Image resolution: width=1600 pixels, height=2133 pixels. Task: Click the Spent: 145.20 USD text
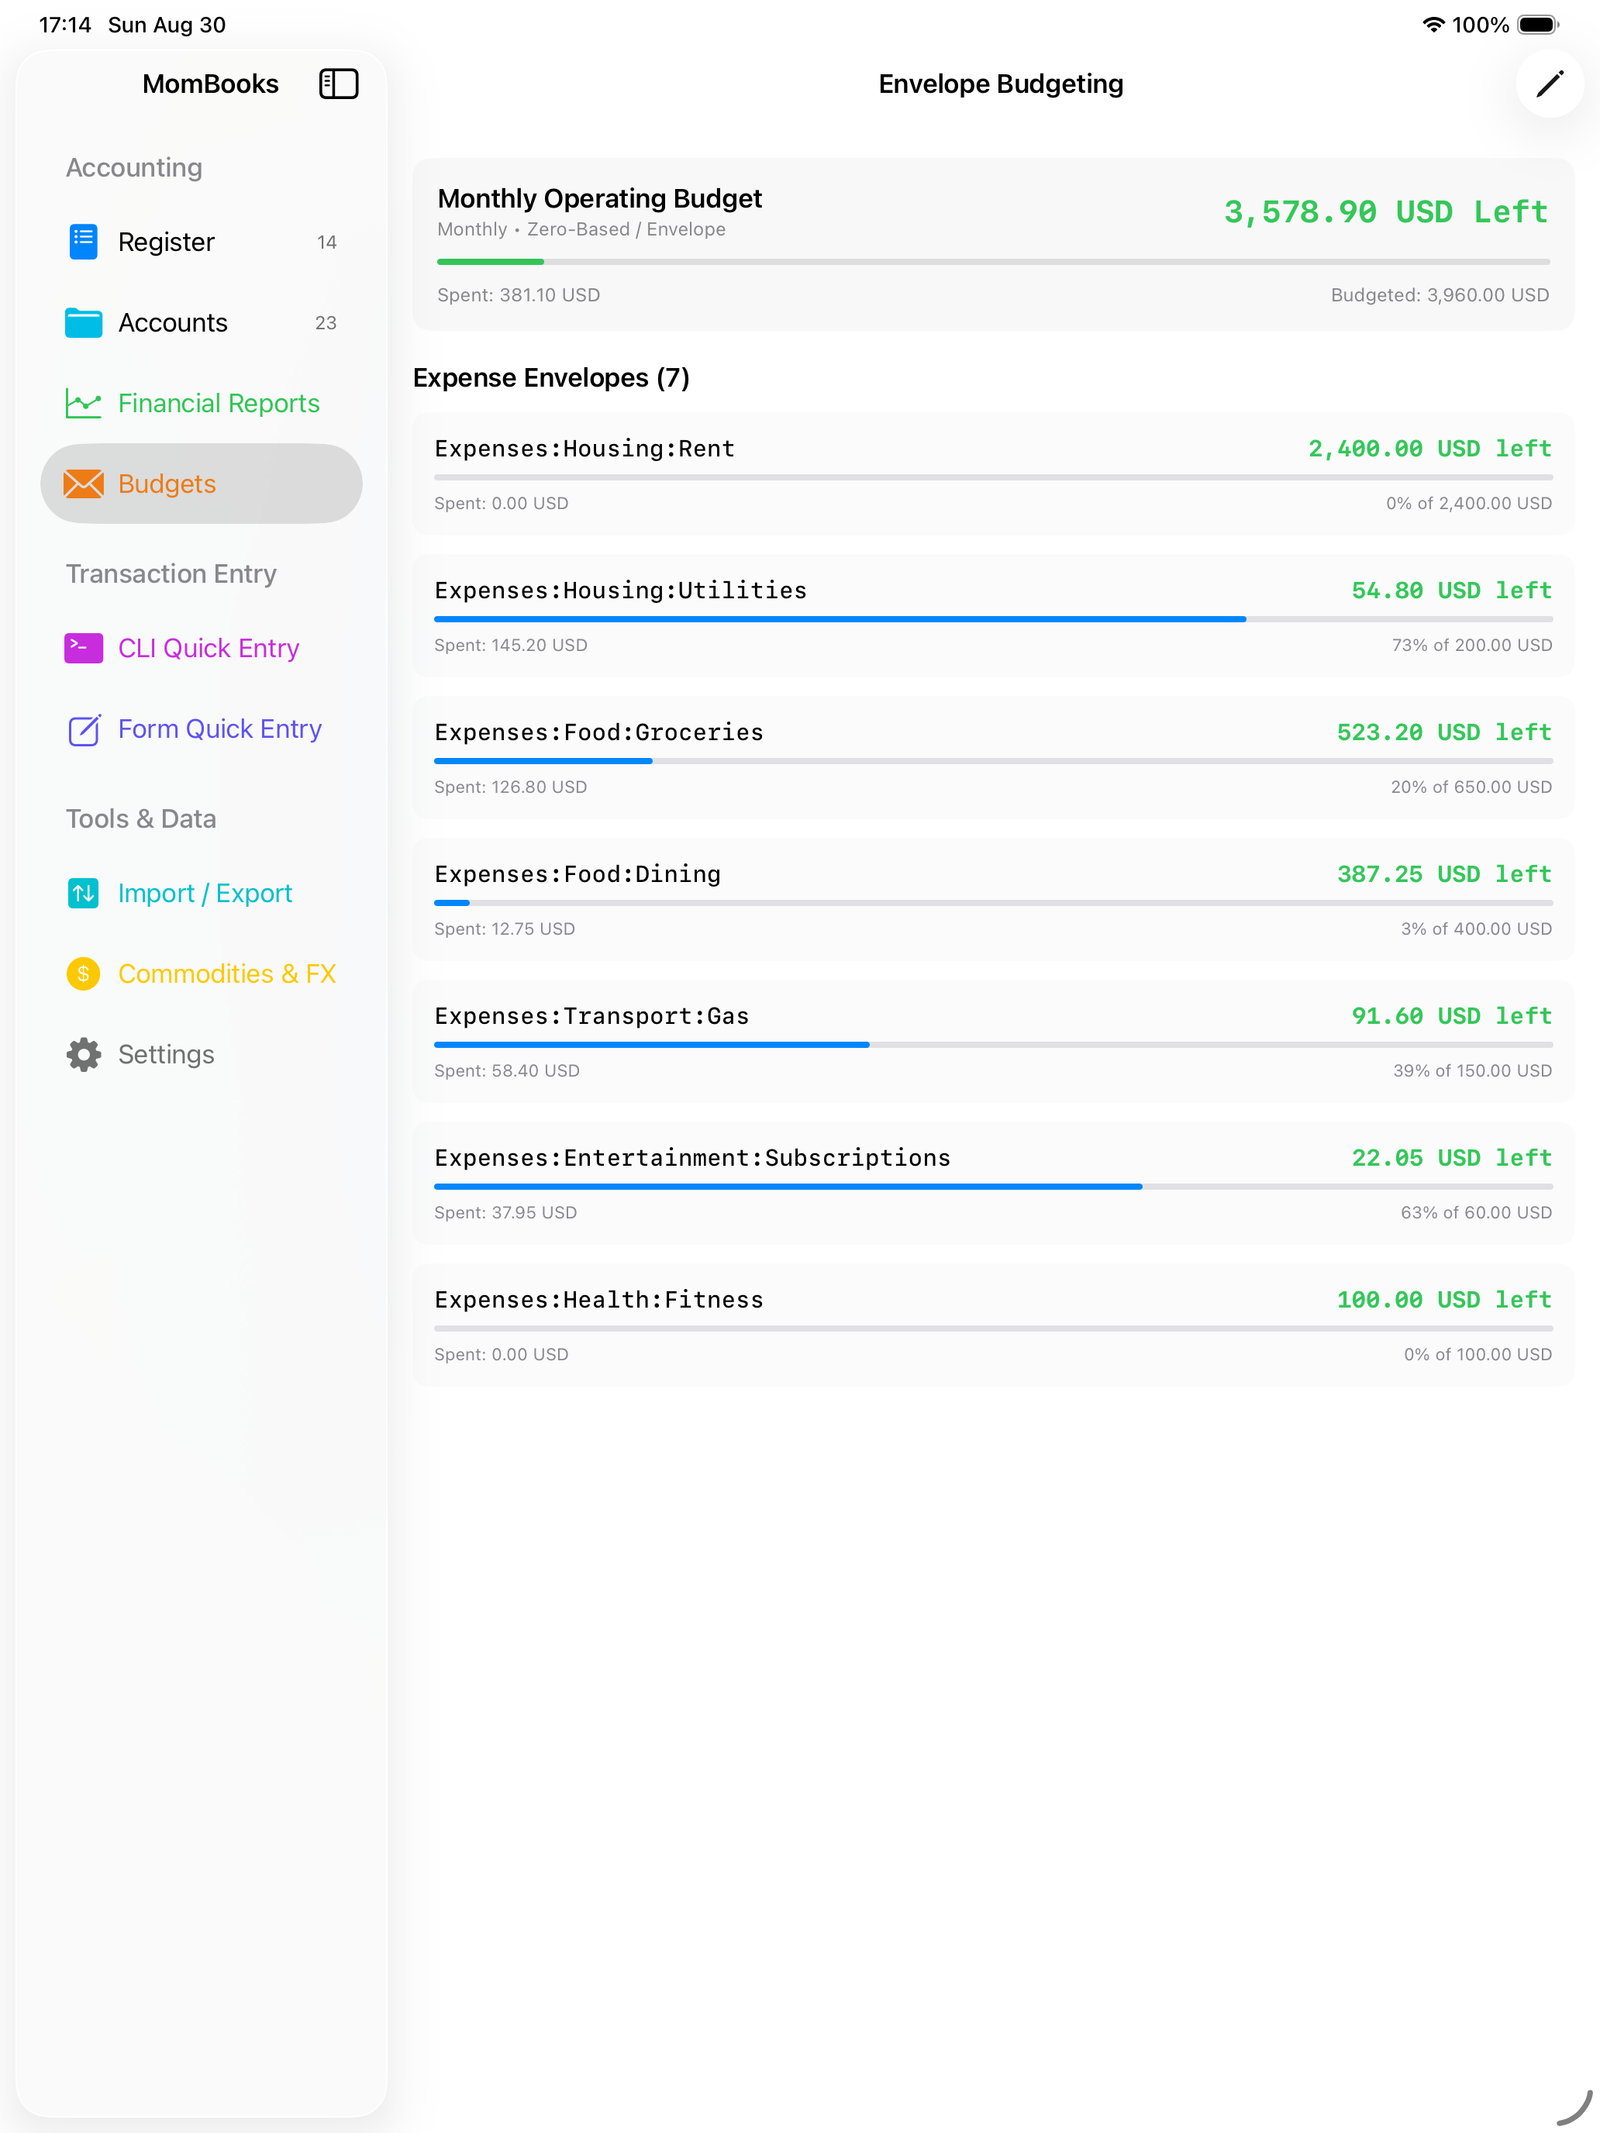point(510,645)
